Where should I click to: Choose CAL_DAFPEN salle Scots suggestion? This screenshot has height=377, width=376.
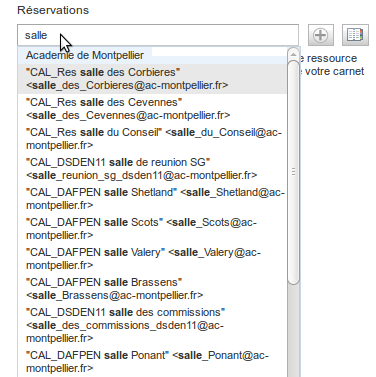click(152, 229)
